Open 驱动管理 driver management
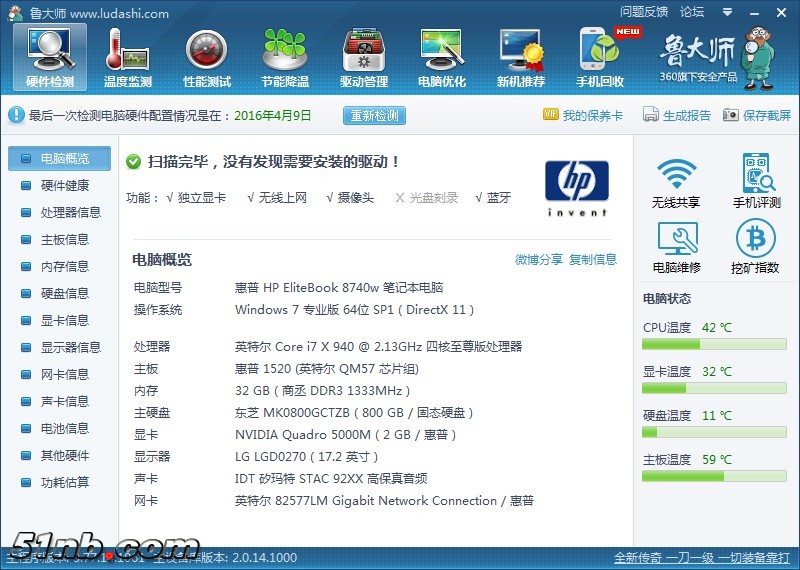This screenshot has width=800, height=570. click(x=364, y=56)
